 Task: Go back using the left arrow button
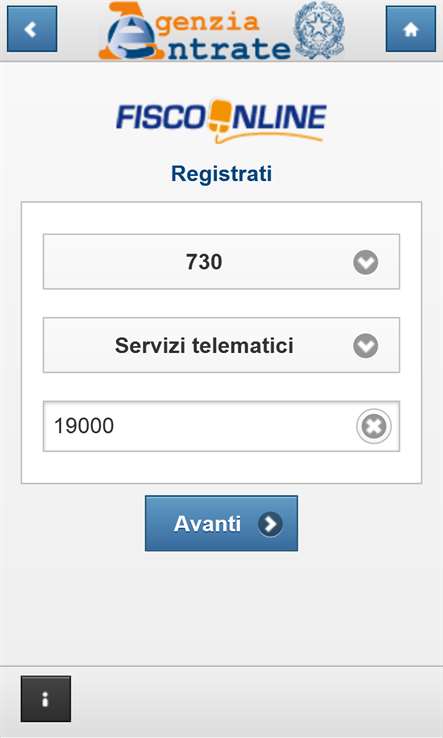click(32, 29)
